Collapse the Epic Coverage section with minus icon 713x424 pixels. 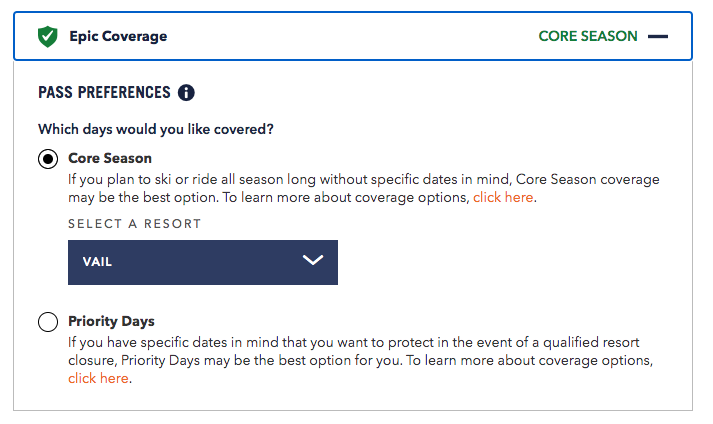tap(657, 37)
